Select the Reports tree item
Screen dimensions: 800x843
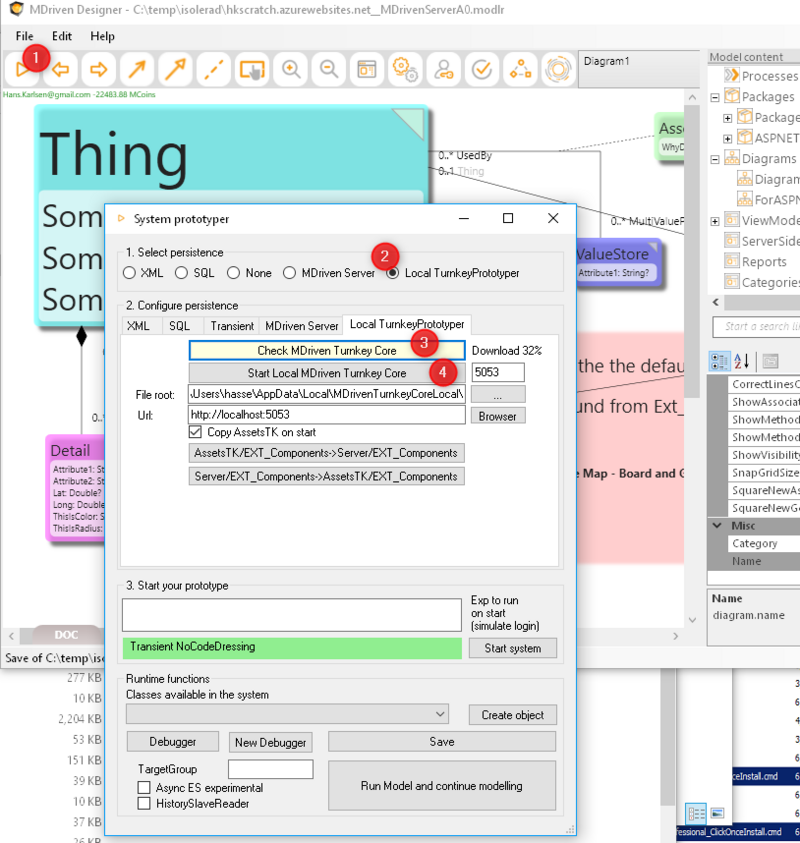[764, 262]
